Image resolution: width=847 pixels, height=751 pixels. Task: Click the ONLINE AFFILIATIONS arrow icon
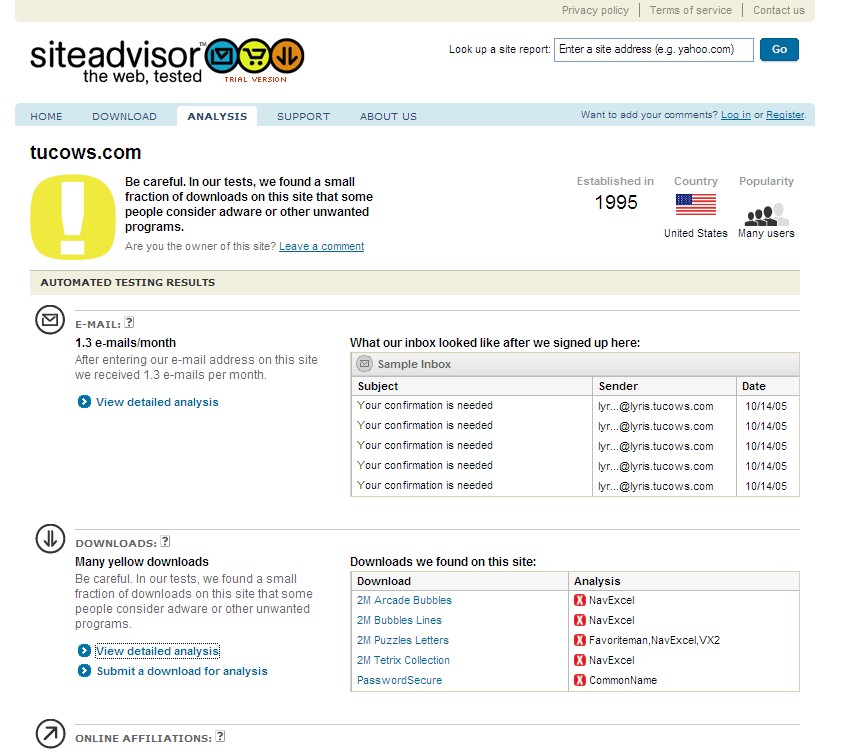(x=50, y=734)
